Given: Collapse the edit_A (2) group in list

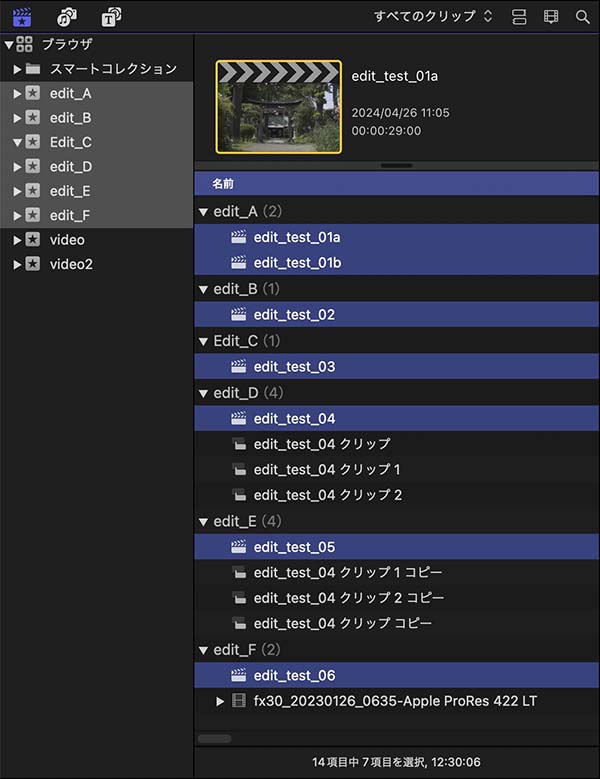Looking at the screenshot, I should coord(203,212).
